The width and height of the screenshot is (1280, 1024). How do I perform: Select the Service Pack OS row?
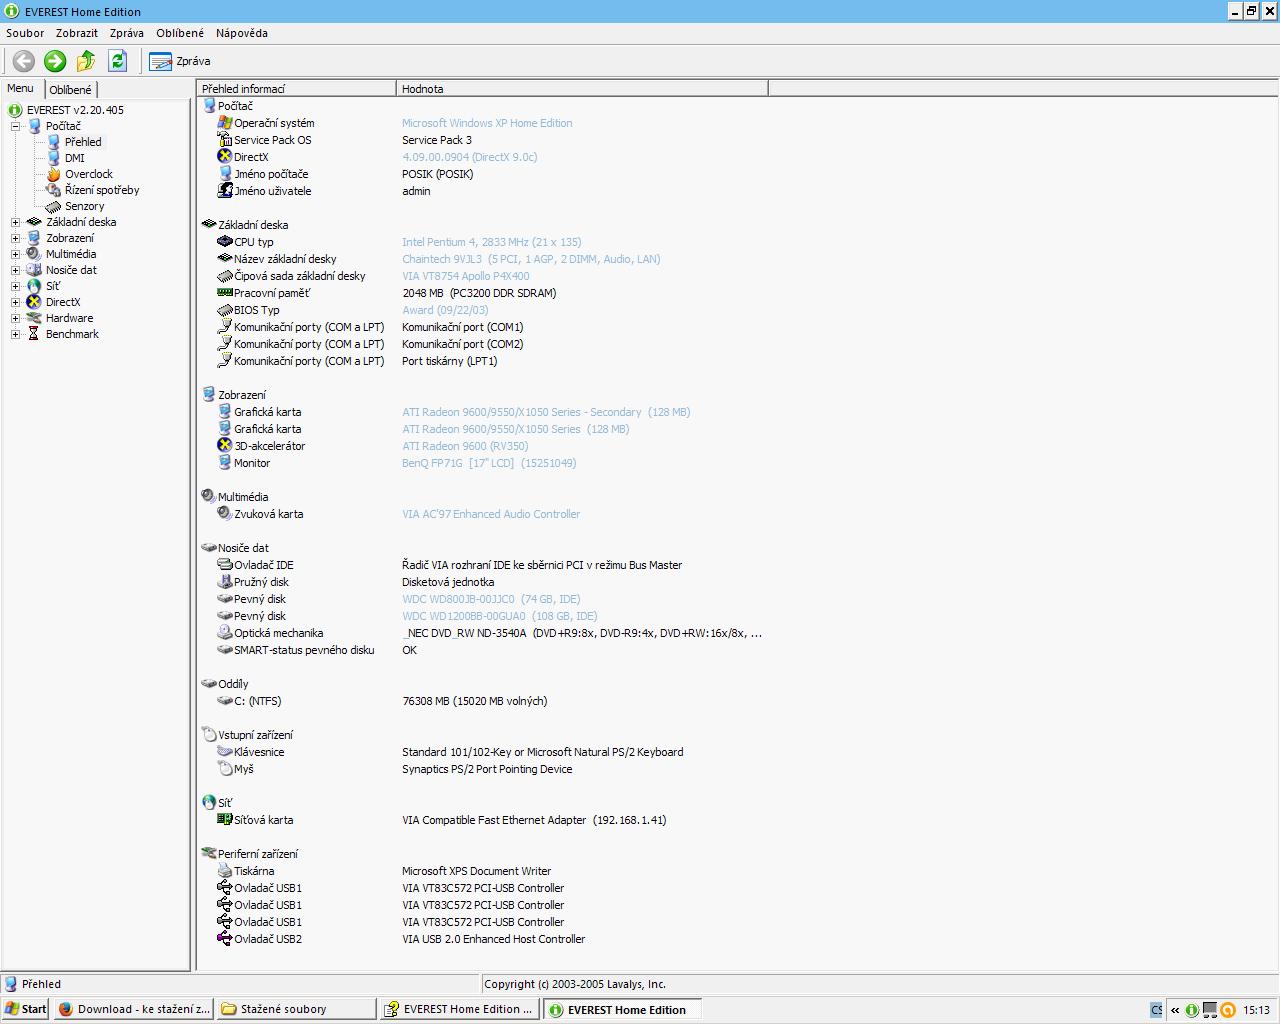click(482, 140)
